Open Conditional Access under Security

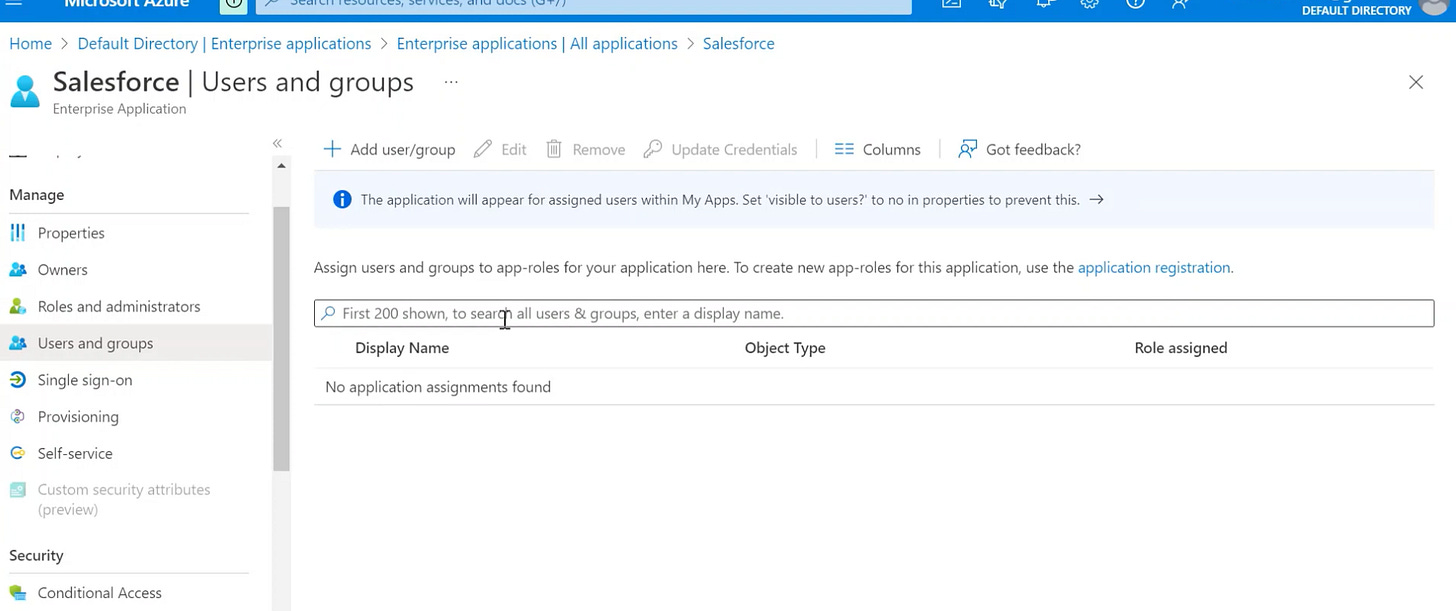[100, 593]
